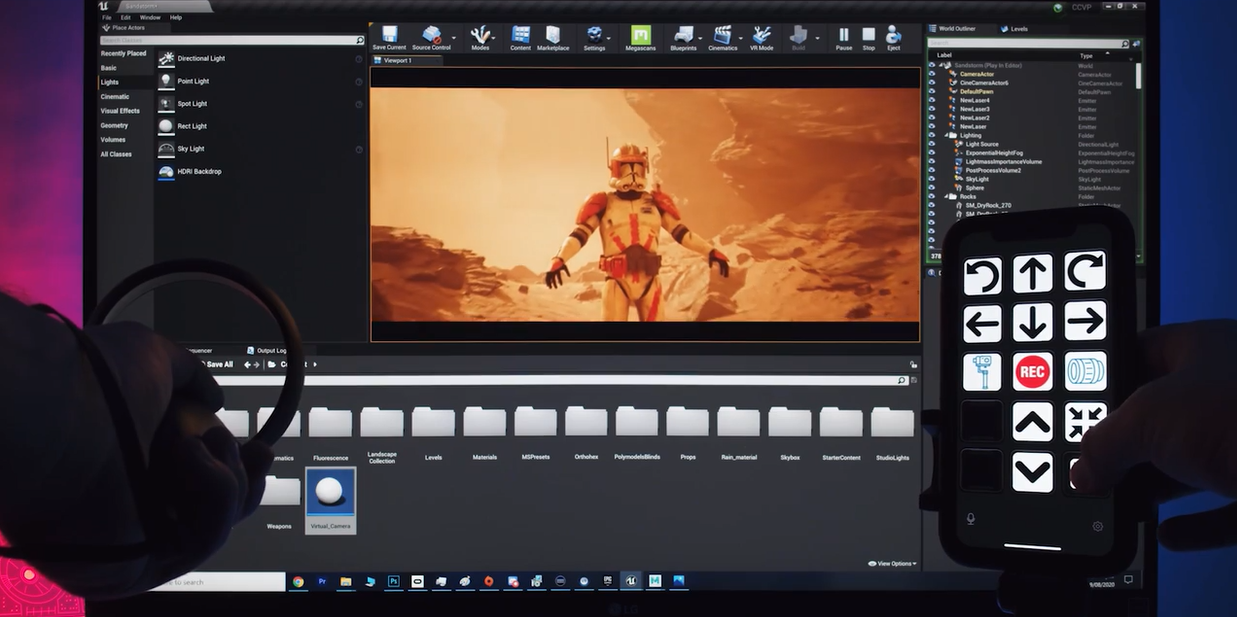This screenshot has width=1237, height=617.
Task: Click the Save Current toolbar icon
Action: pyautogui.click(x=389, y=38)
